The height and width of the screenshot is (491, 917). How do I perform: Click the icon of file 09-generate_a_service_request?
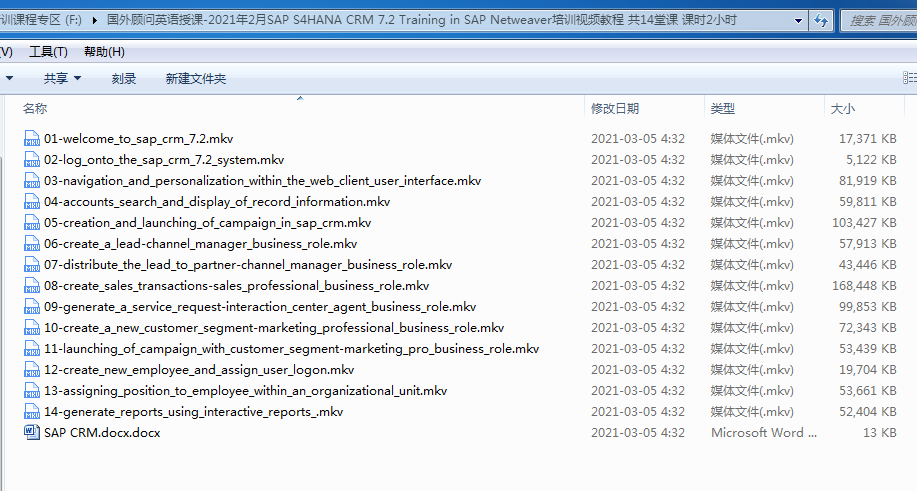[32, 307]
